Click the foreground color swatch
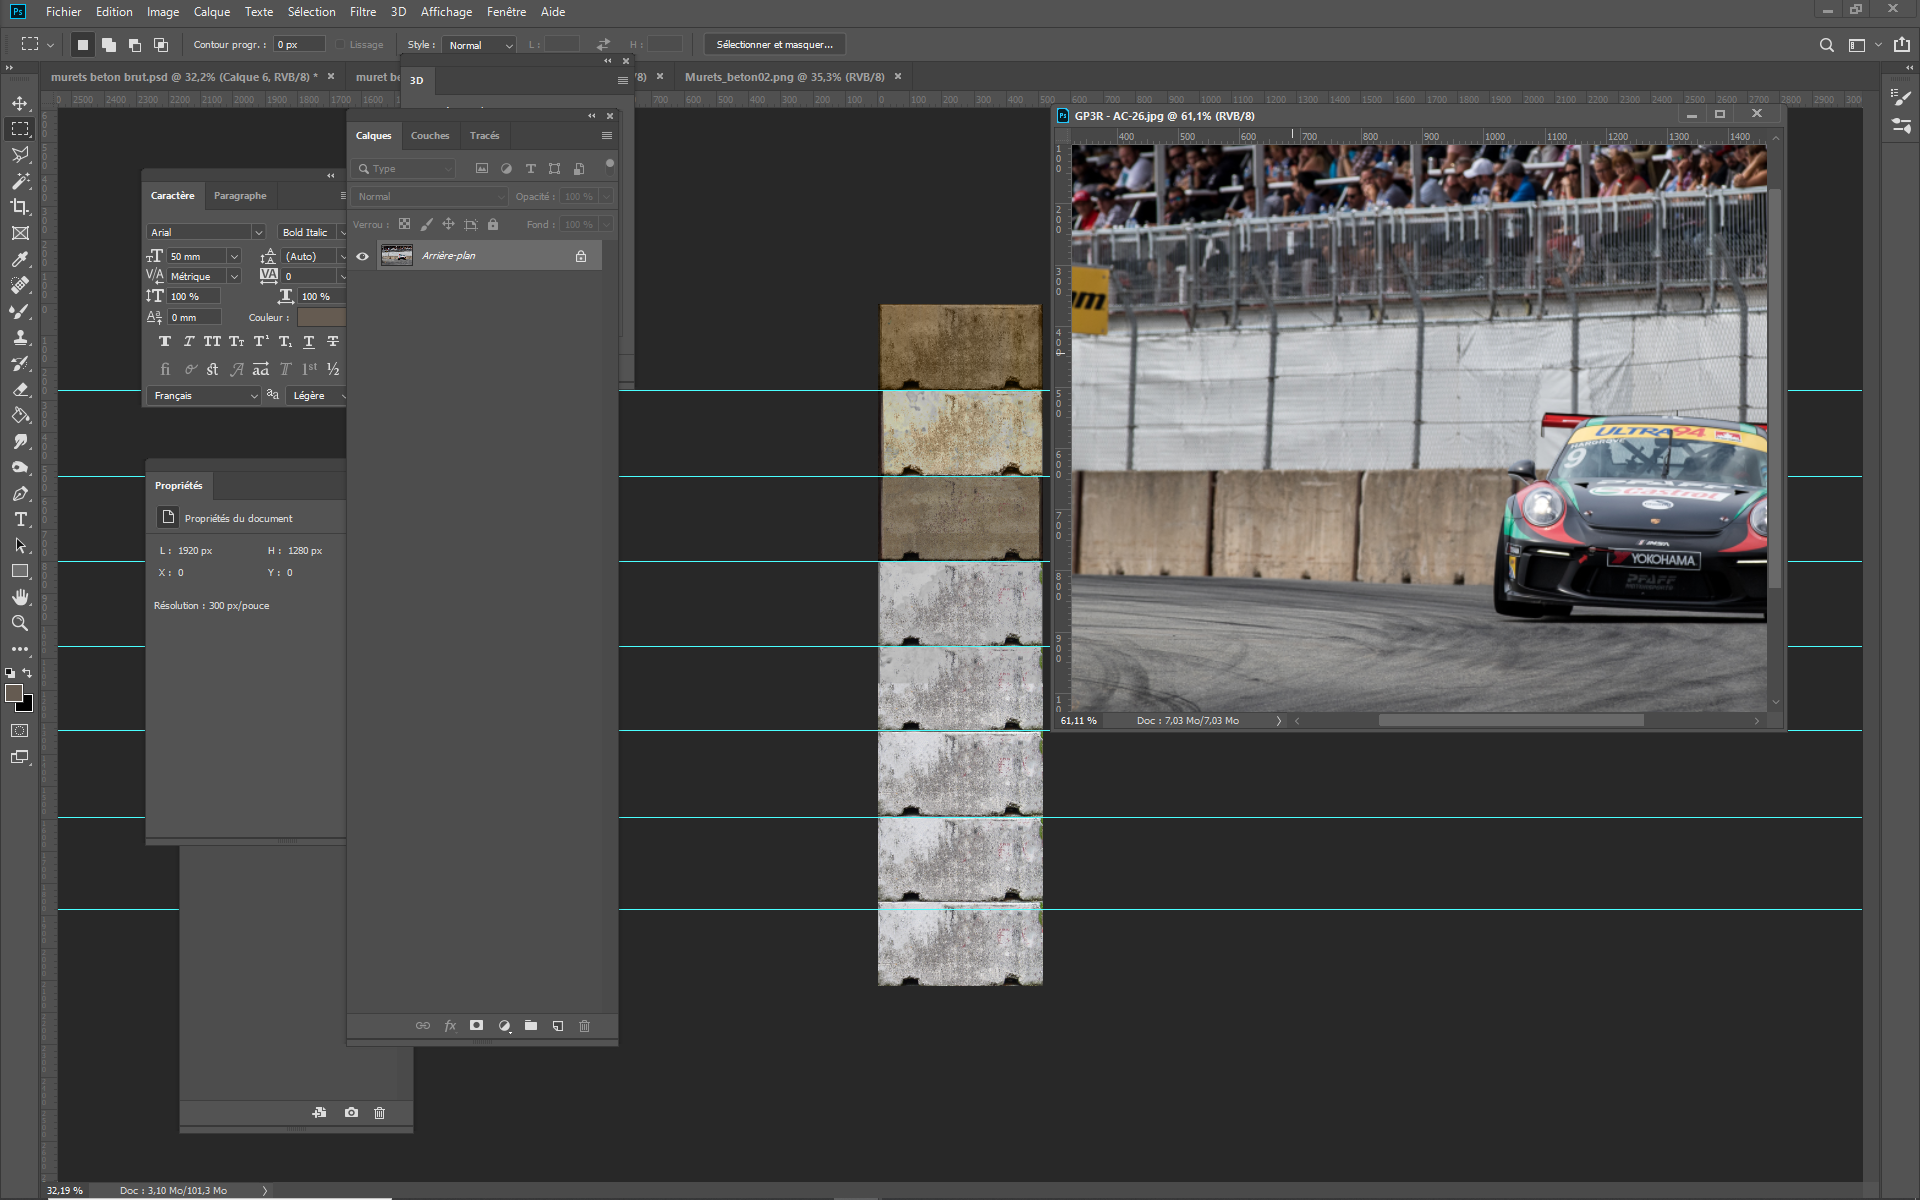 point(14,693)
